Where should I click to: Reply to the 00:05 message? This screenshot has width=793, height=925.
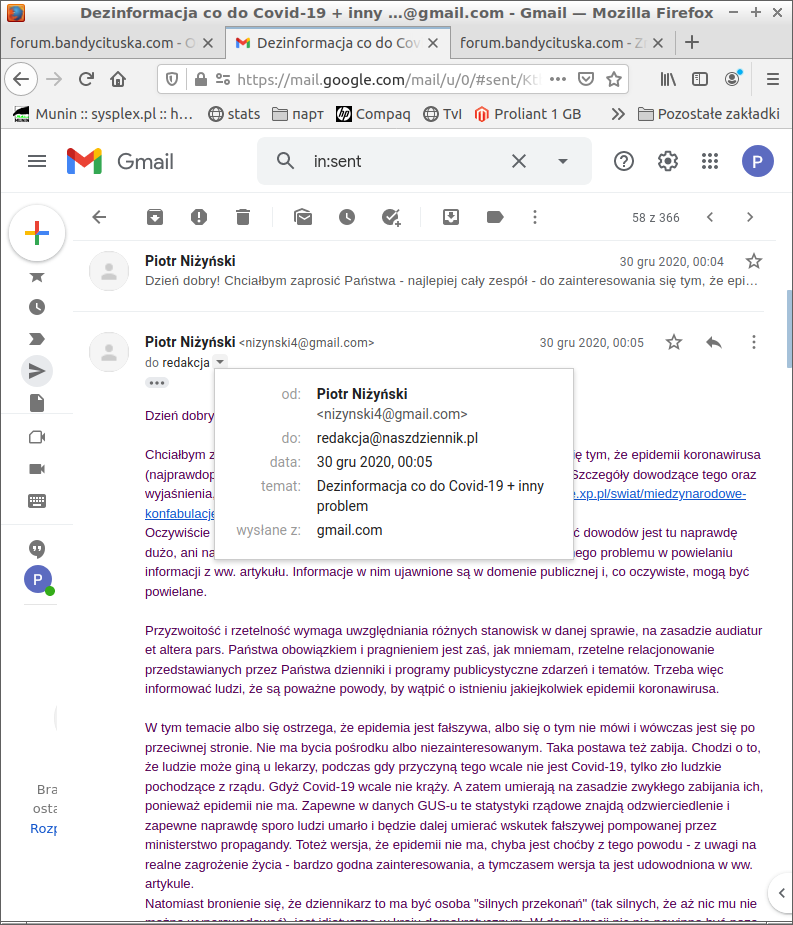(714, 342)
